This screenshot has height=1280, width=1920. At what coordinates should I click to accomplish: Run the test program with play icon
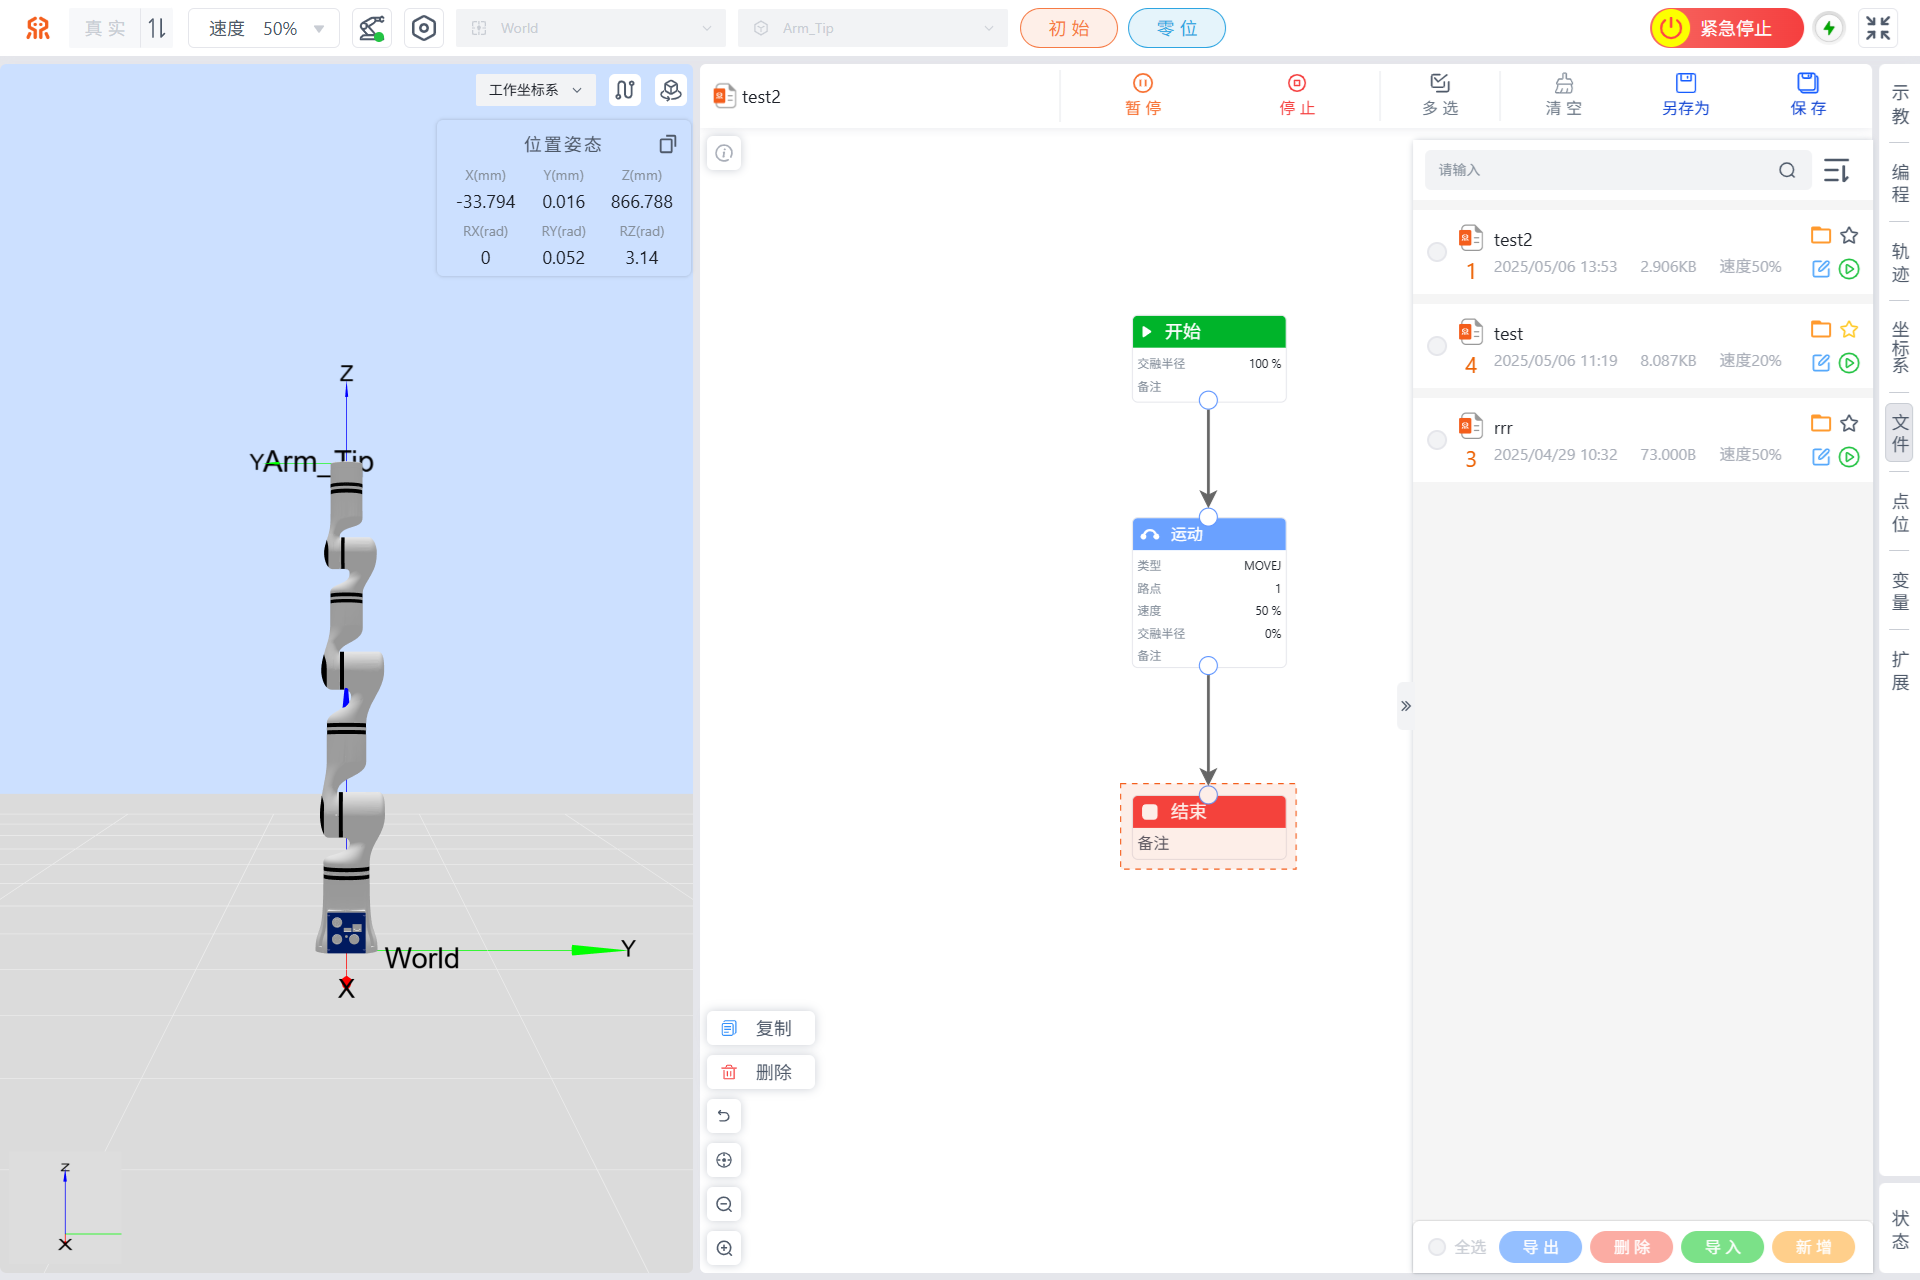pos(1849,363)
